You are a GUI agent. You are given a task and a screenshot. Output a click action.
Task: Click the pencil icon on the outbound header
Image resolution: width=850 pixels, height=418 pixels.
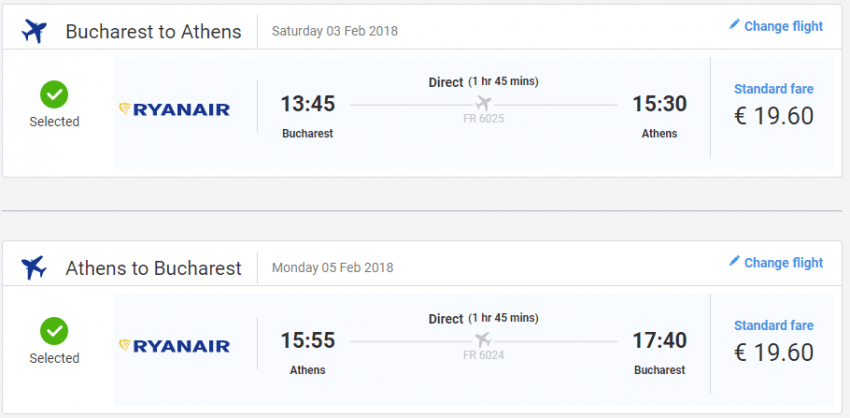(x=735, y=25)
